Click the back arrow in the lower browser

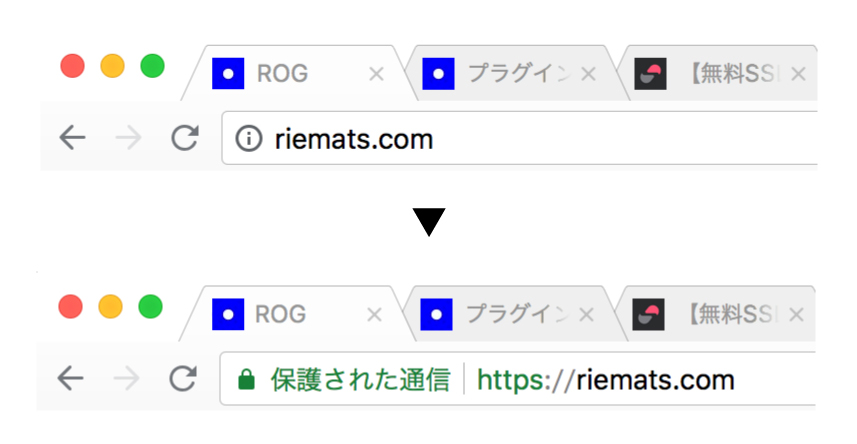pos(70,378)
